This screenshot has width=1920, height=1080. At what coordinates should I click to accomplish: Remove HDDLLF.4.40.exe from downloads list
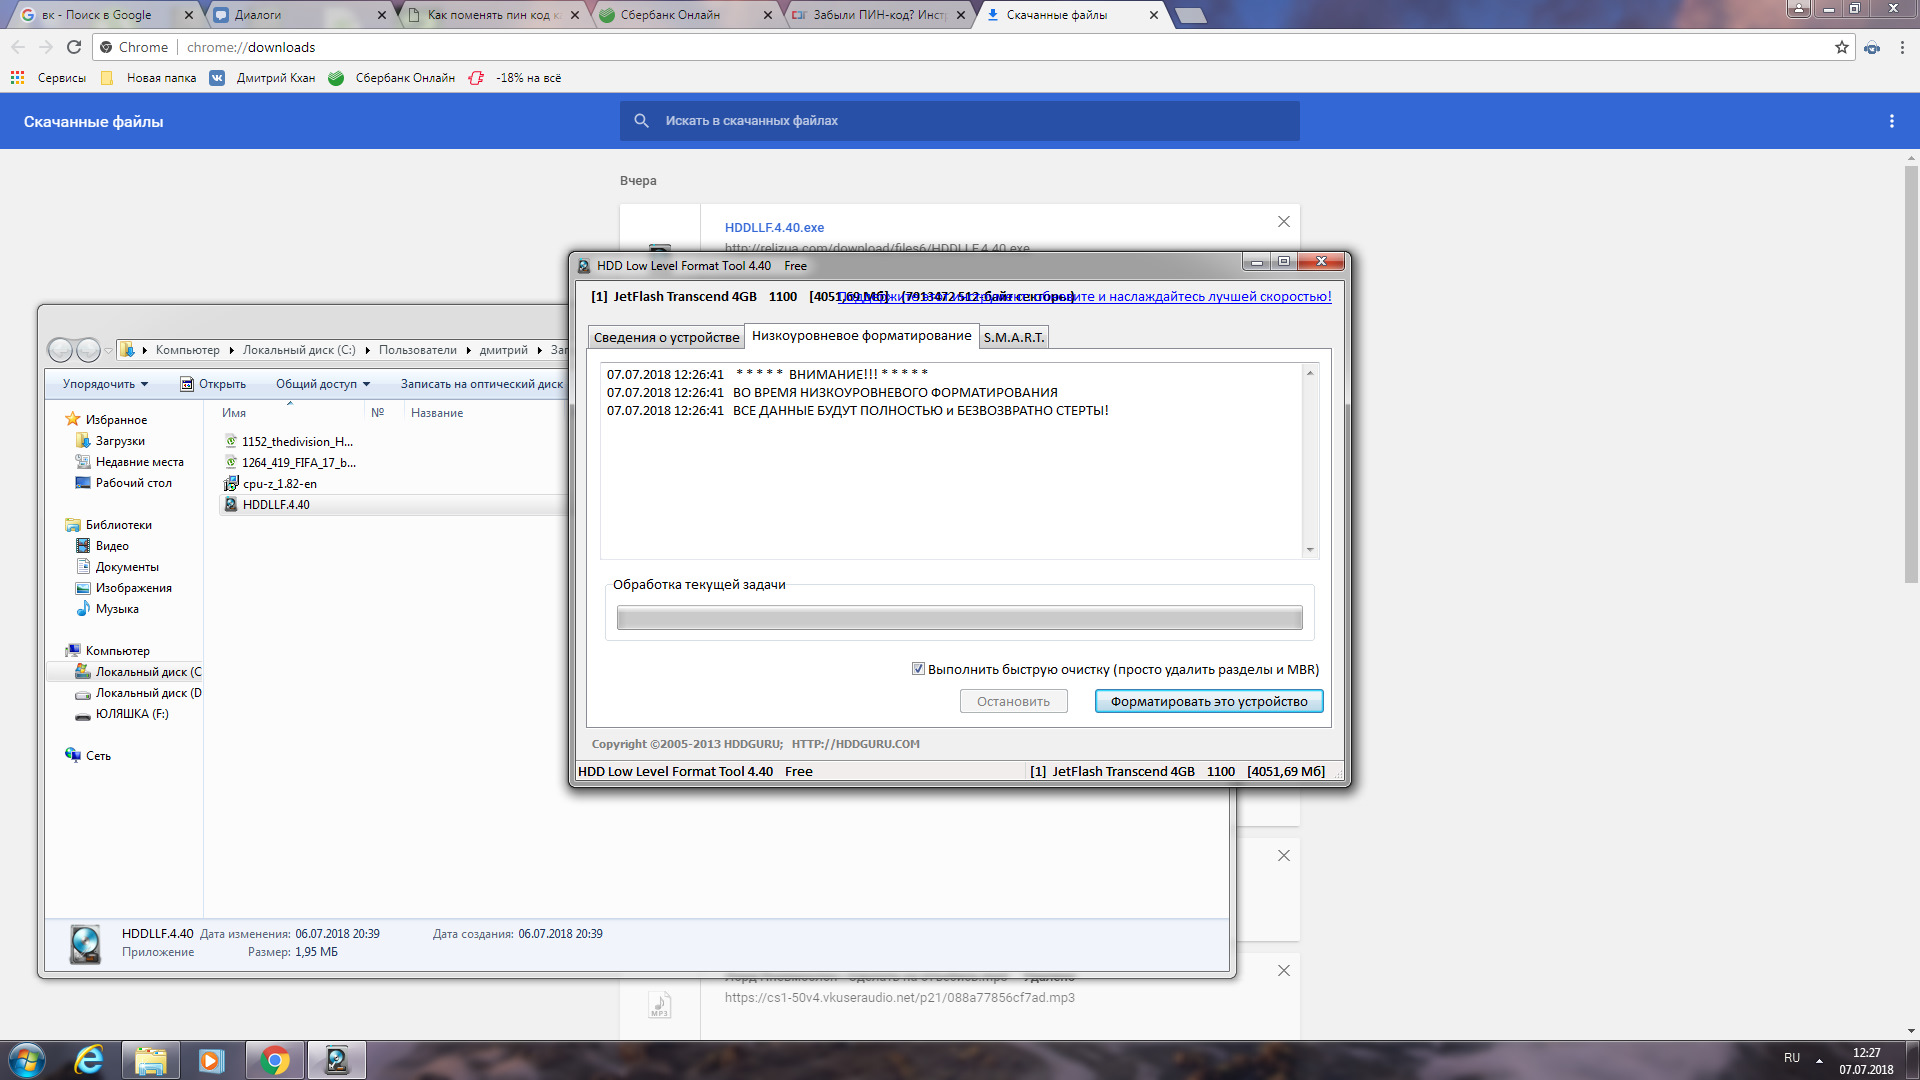(x=1284, y=222)
